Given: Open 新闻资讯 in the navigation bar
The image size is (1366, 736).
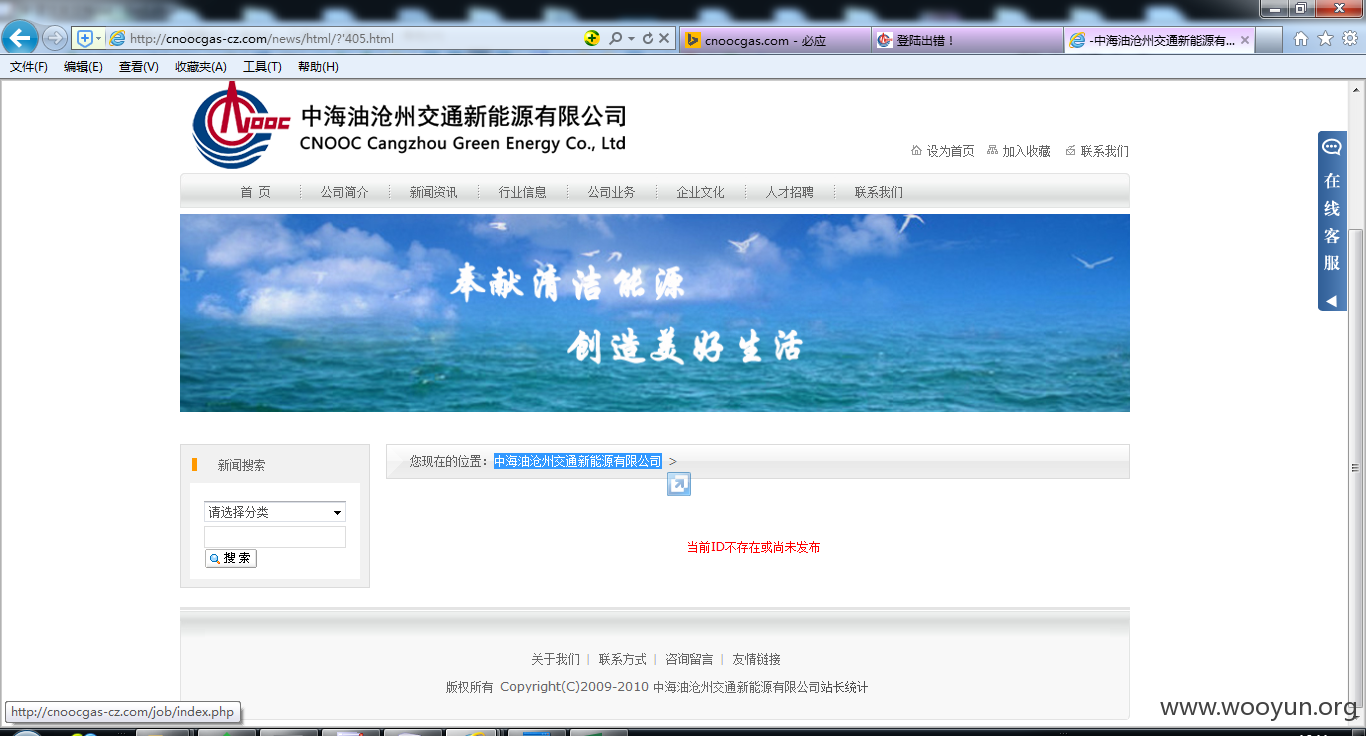Looking at the screenshot, I should click(433, 192).
